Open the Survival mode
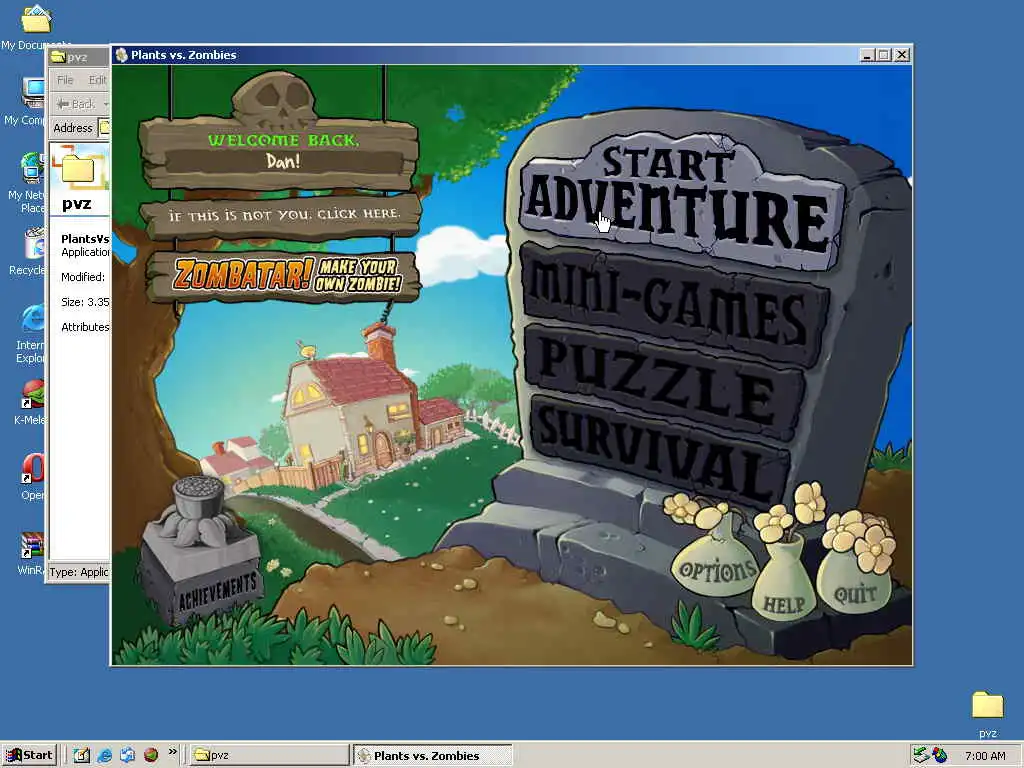The width and height of the screenshot is (1024, 768). [x=661, y=451]
